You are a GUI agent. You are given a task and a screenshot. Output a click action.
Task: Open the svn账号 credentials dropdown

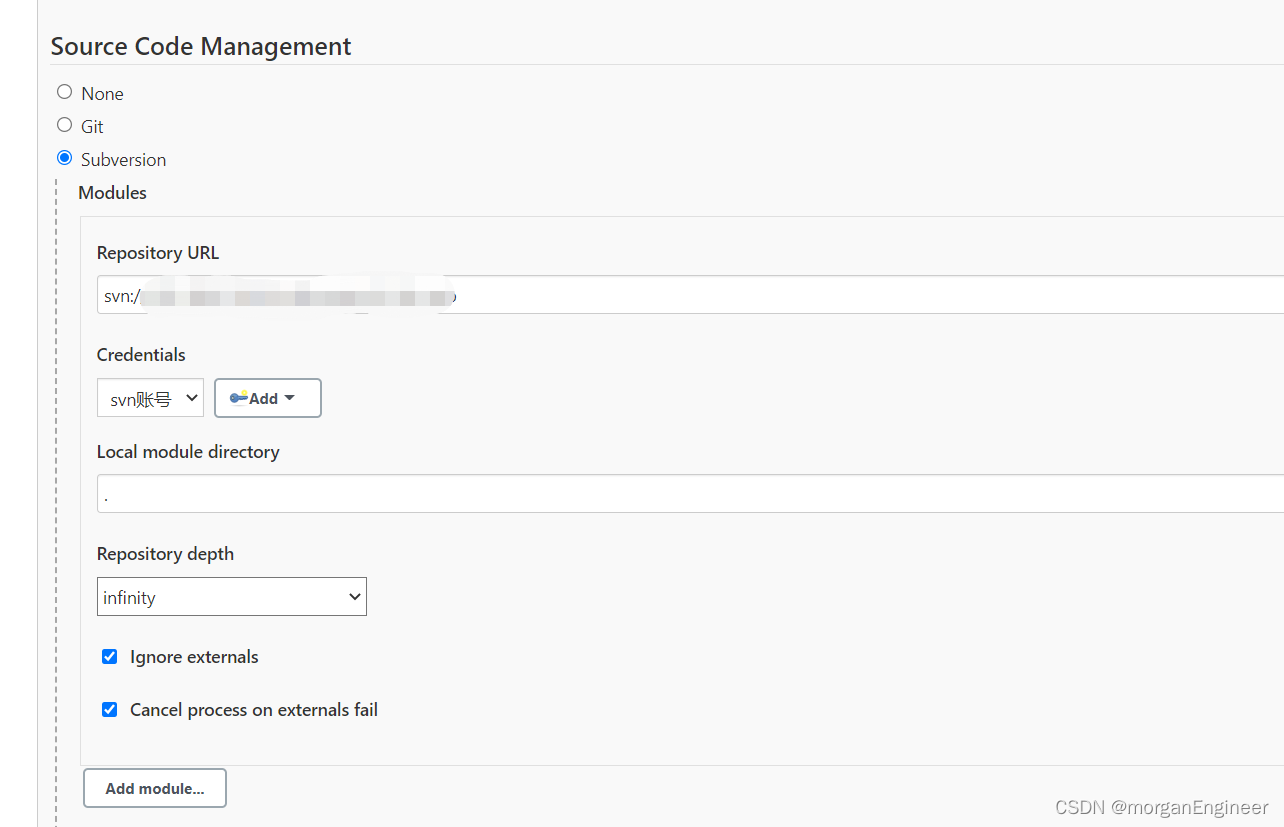pos(150,398)
